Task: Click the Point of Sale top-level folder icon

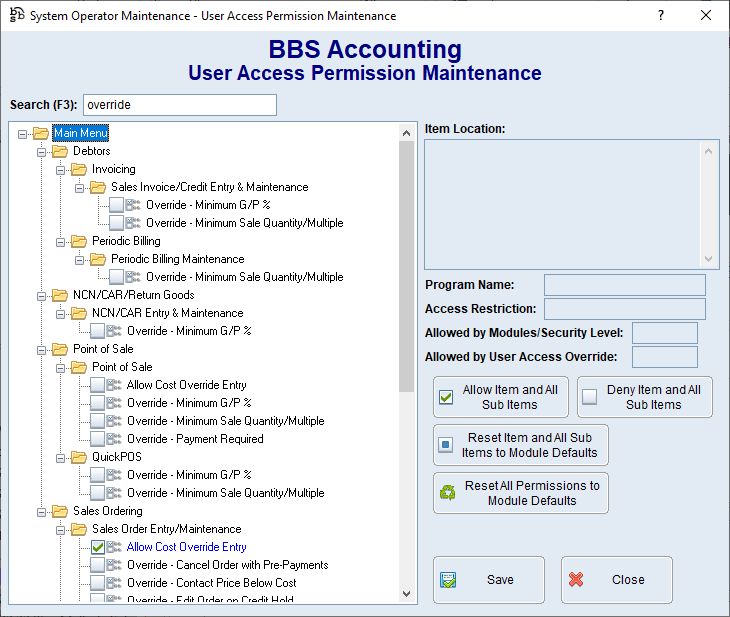Action: point(60,349)
